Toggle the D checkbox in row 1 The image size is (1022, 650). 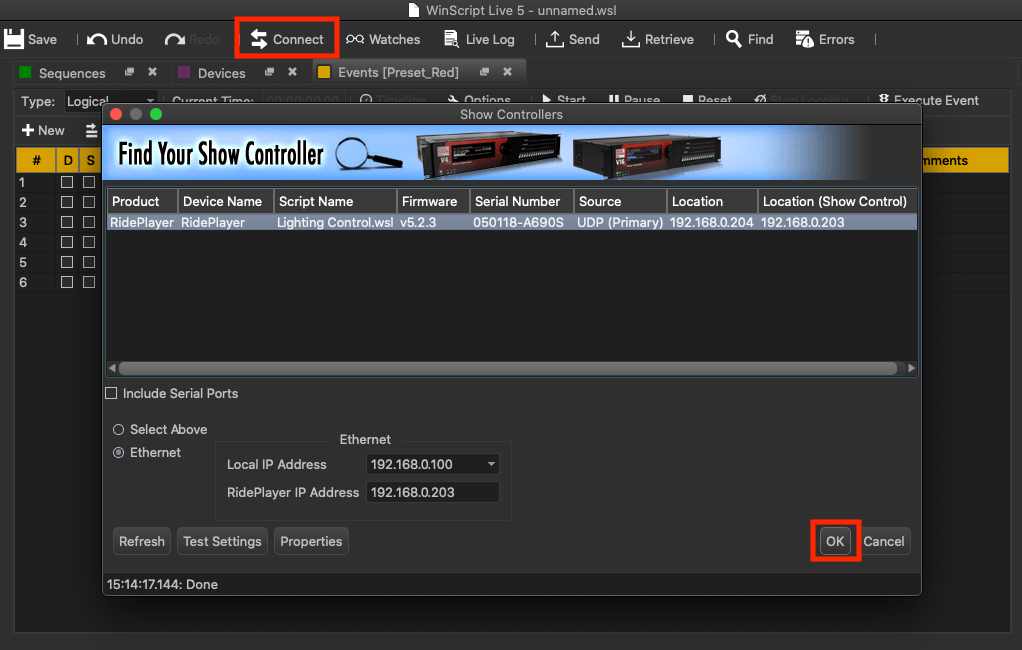66,182
